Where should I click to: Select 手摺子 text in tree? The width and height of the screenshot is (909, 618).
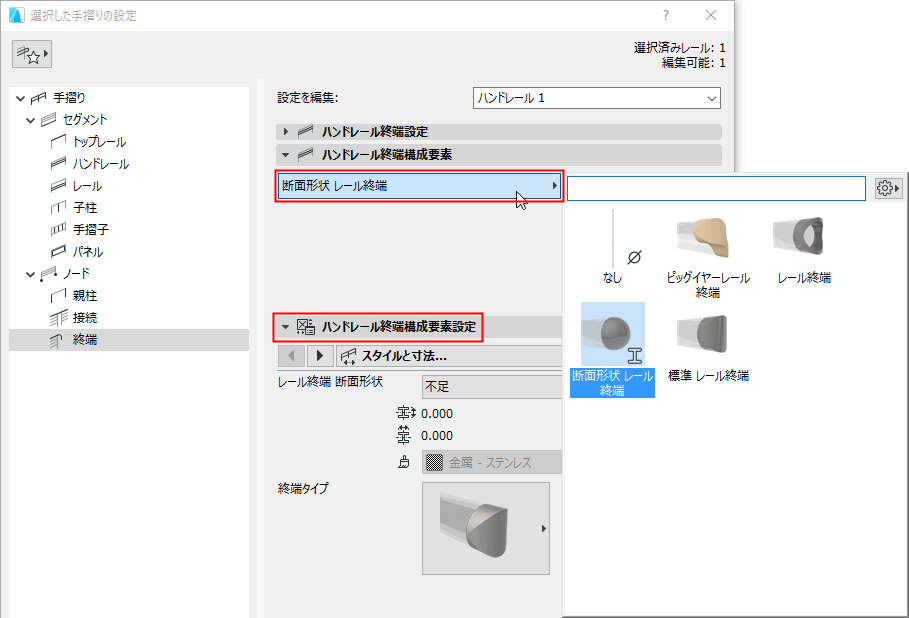90,230
